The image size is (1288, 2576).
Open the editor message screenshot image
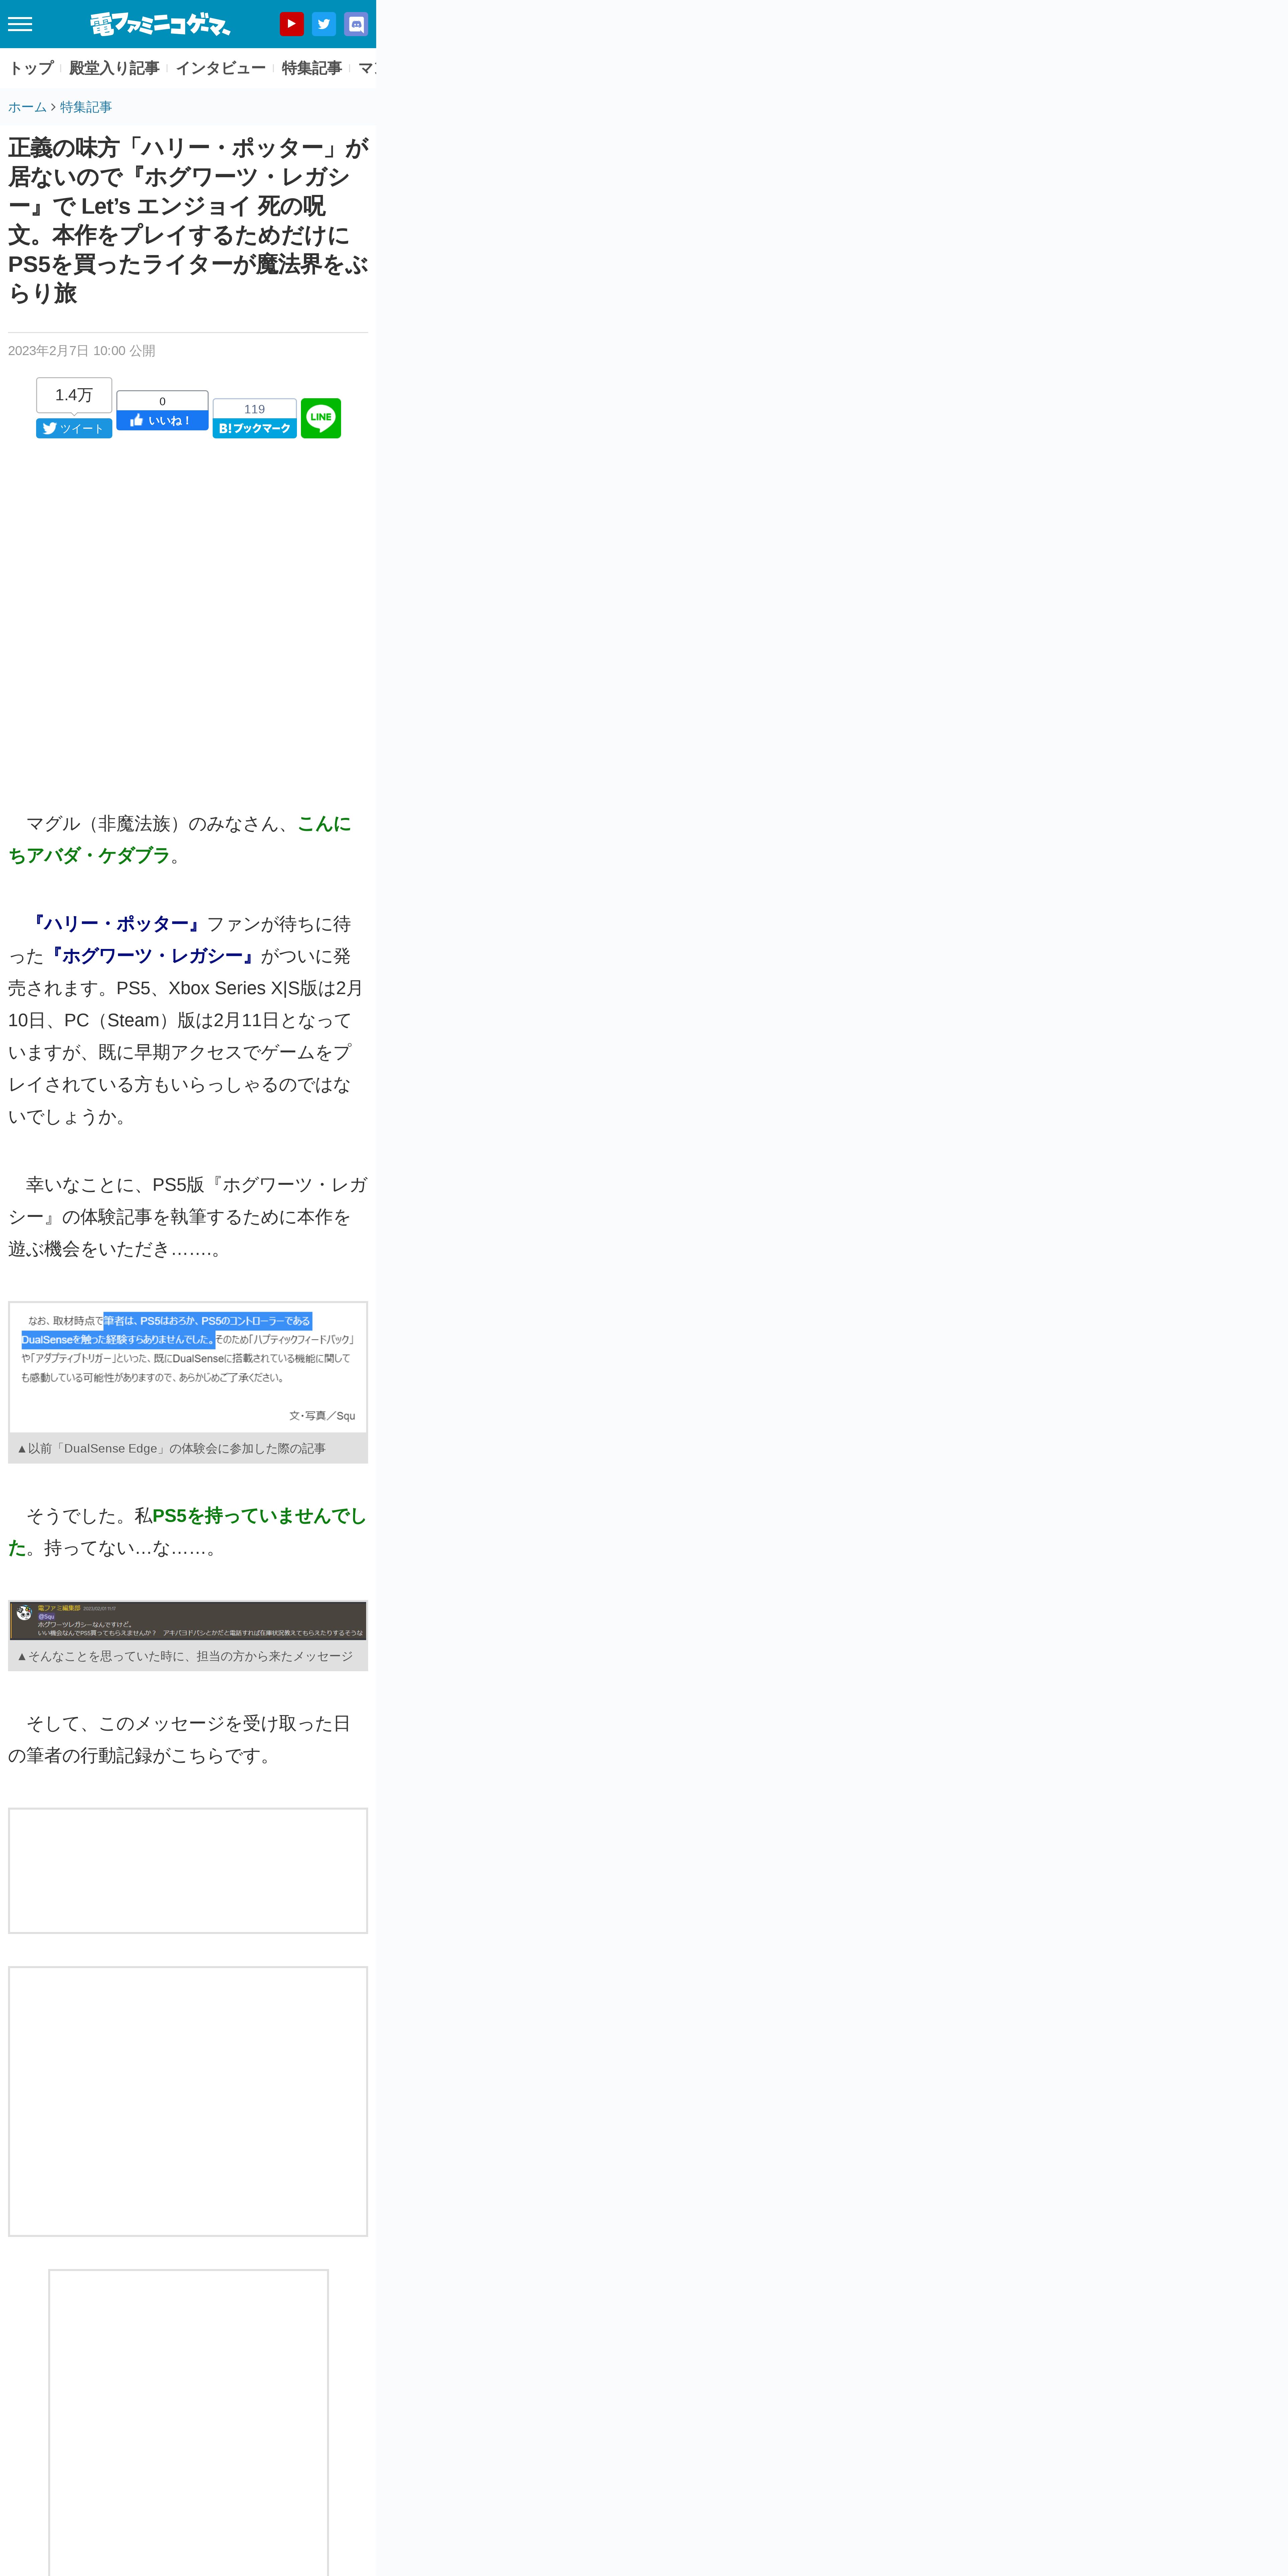tap(188, 1620)
